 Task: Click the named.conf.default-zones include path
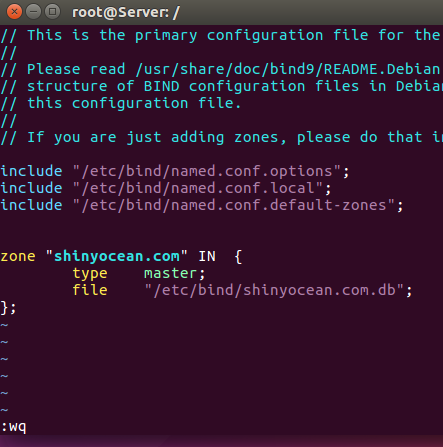click(x=234, y=205)
